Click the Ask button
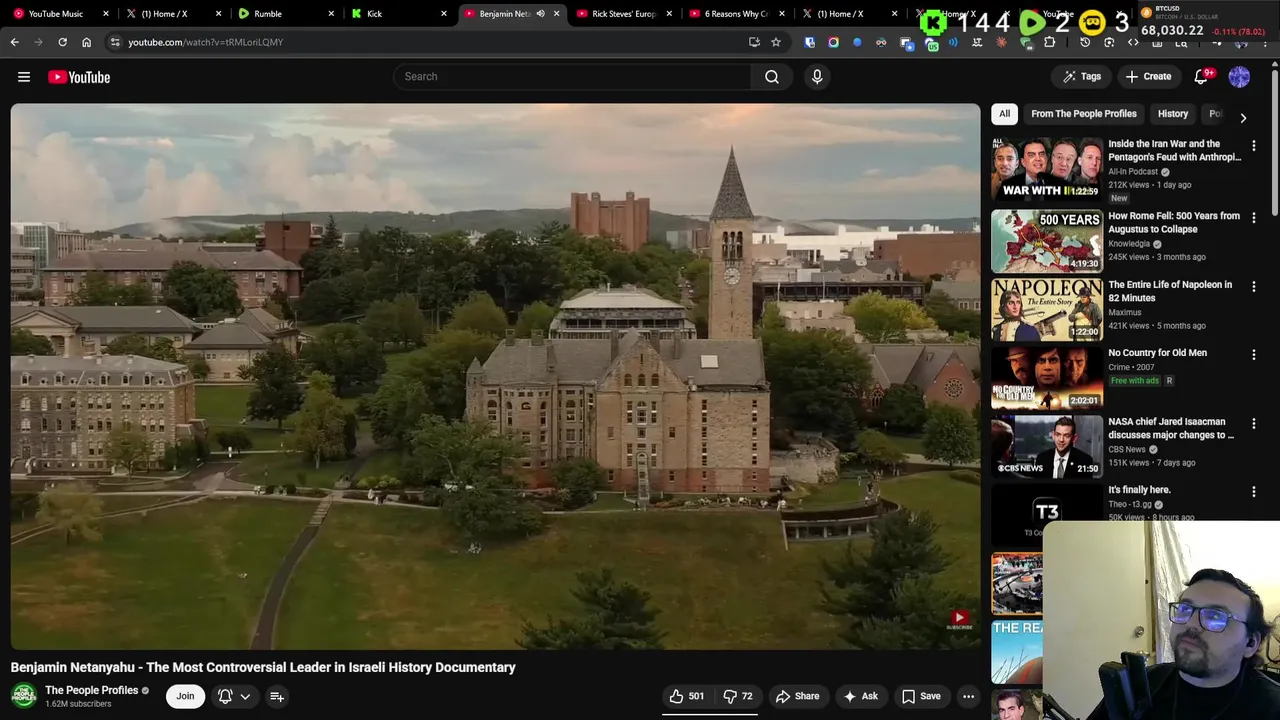Image resolution: width=1280 pixels, height=720 pixels. tap(861, 696)
